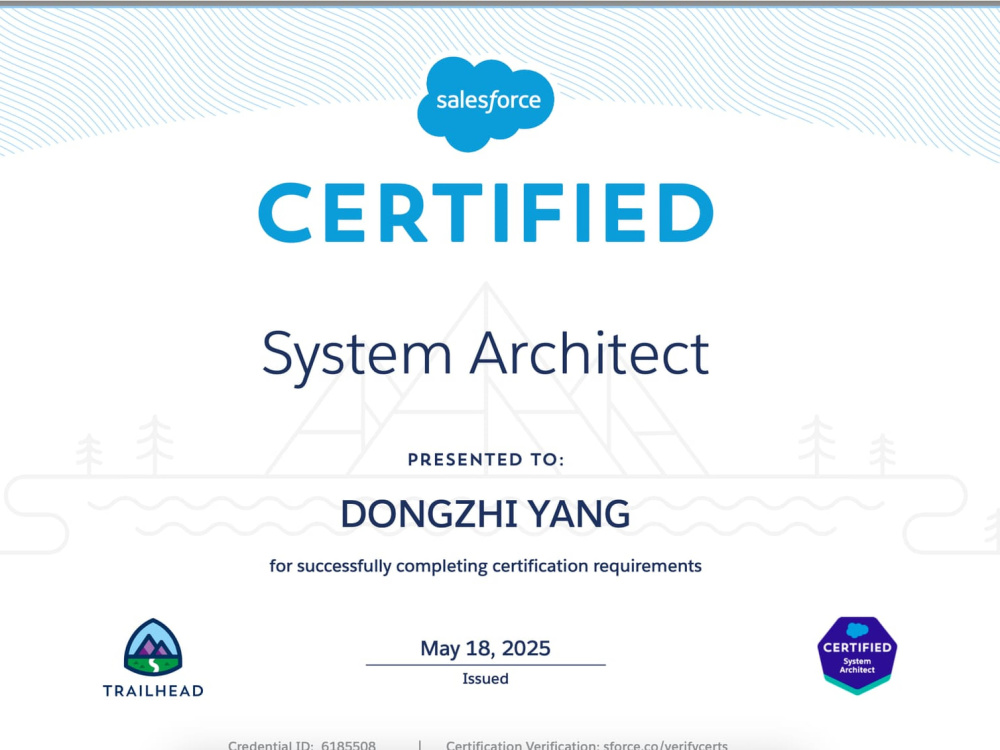Click the date May 18, 2025
Image resolution: width=1000 pixels, height=750 pixels.
(485, 648)
